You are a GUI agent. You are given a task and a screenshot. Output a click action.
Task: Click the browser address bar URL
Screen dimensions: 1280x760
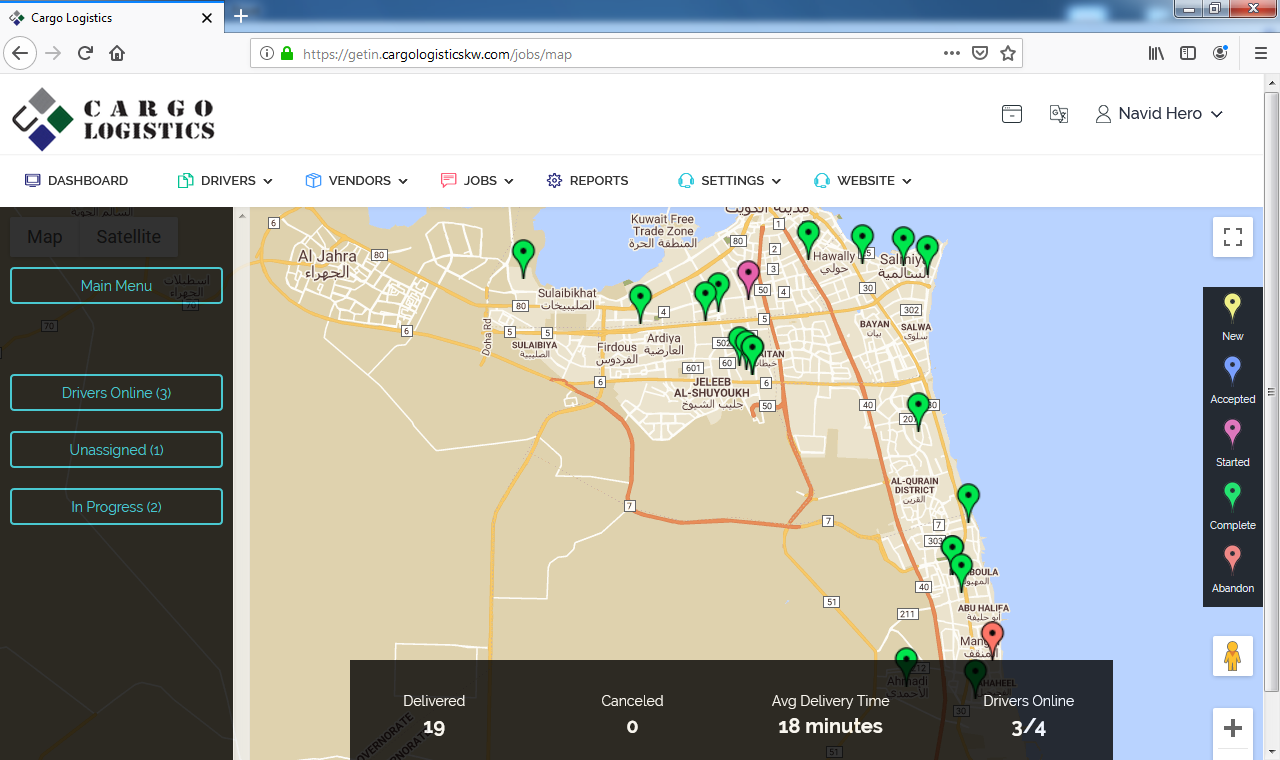point(600,54)
